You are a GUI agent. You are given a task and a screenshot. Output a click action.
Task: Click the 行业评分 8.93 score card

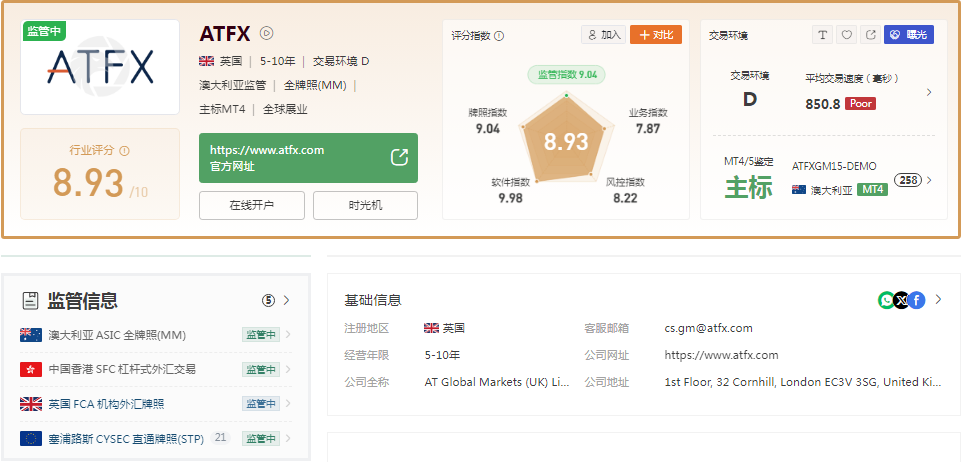(x=100, y=174)
